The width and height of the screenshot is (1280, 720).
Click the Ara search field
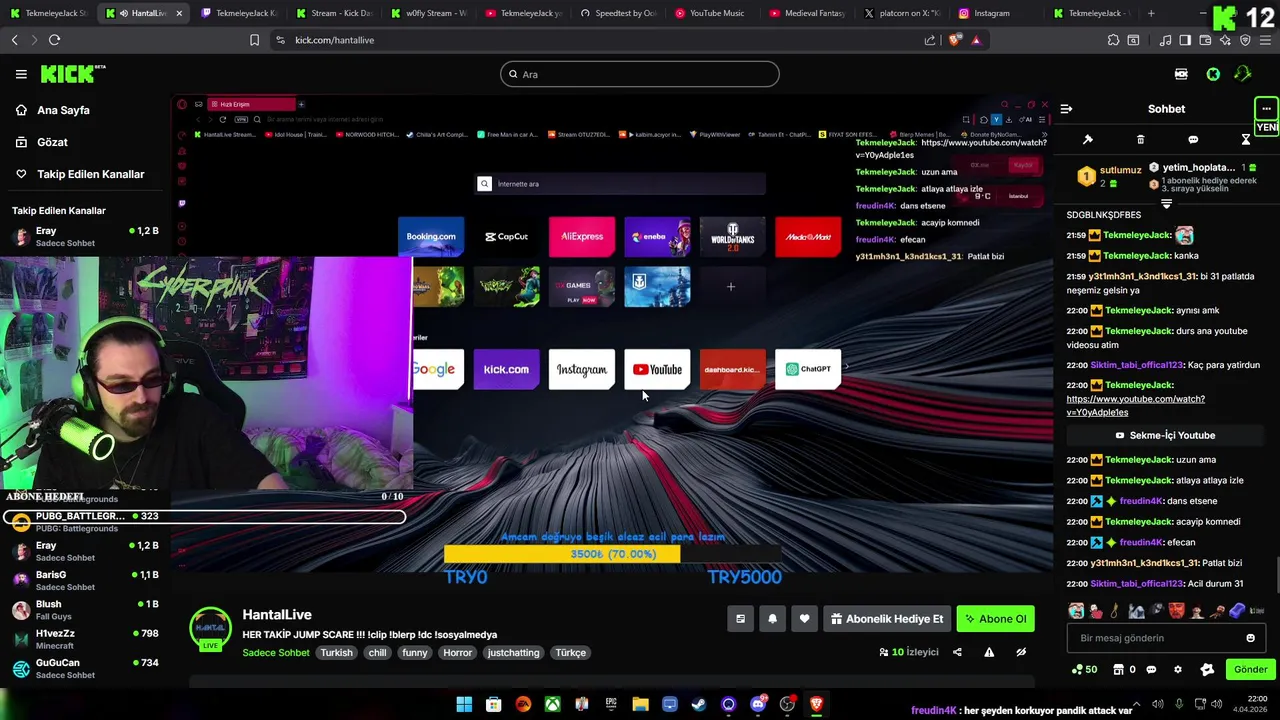640,74
